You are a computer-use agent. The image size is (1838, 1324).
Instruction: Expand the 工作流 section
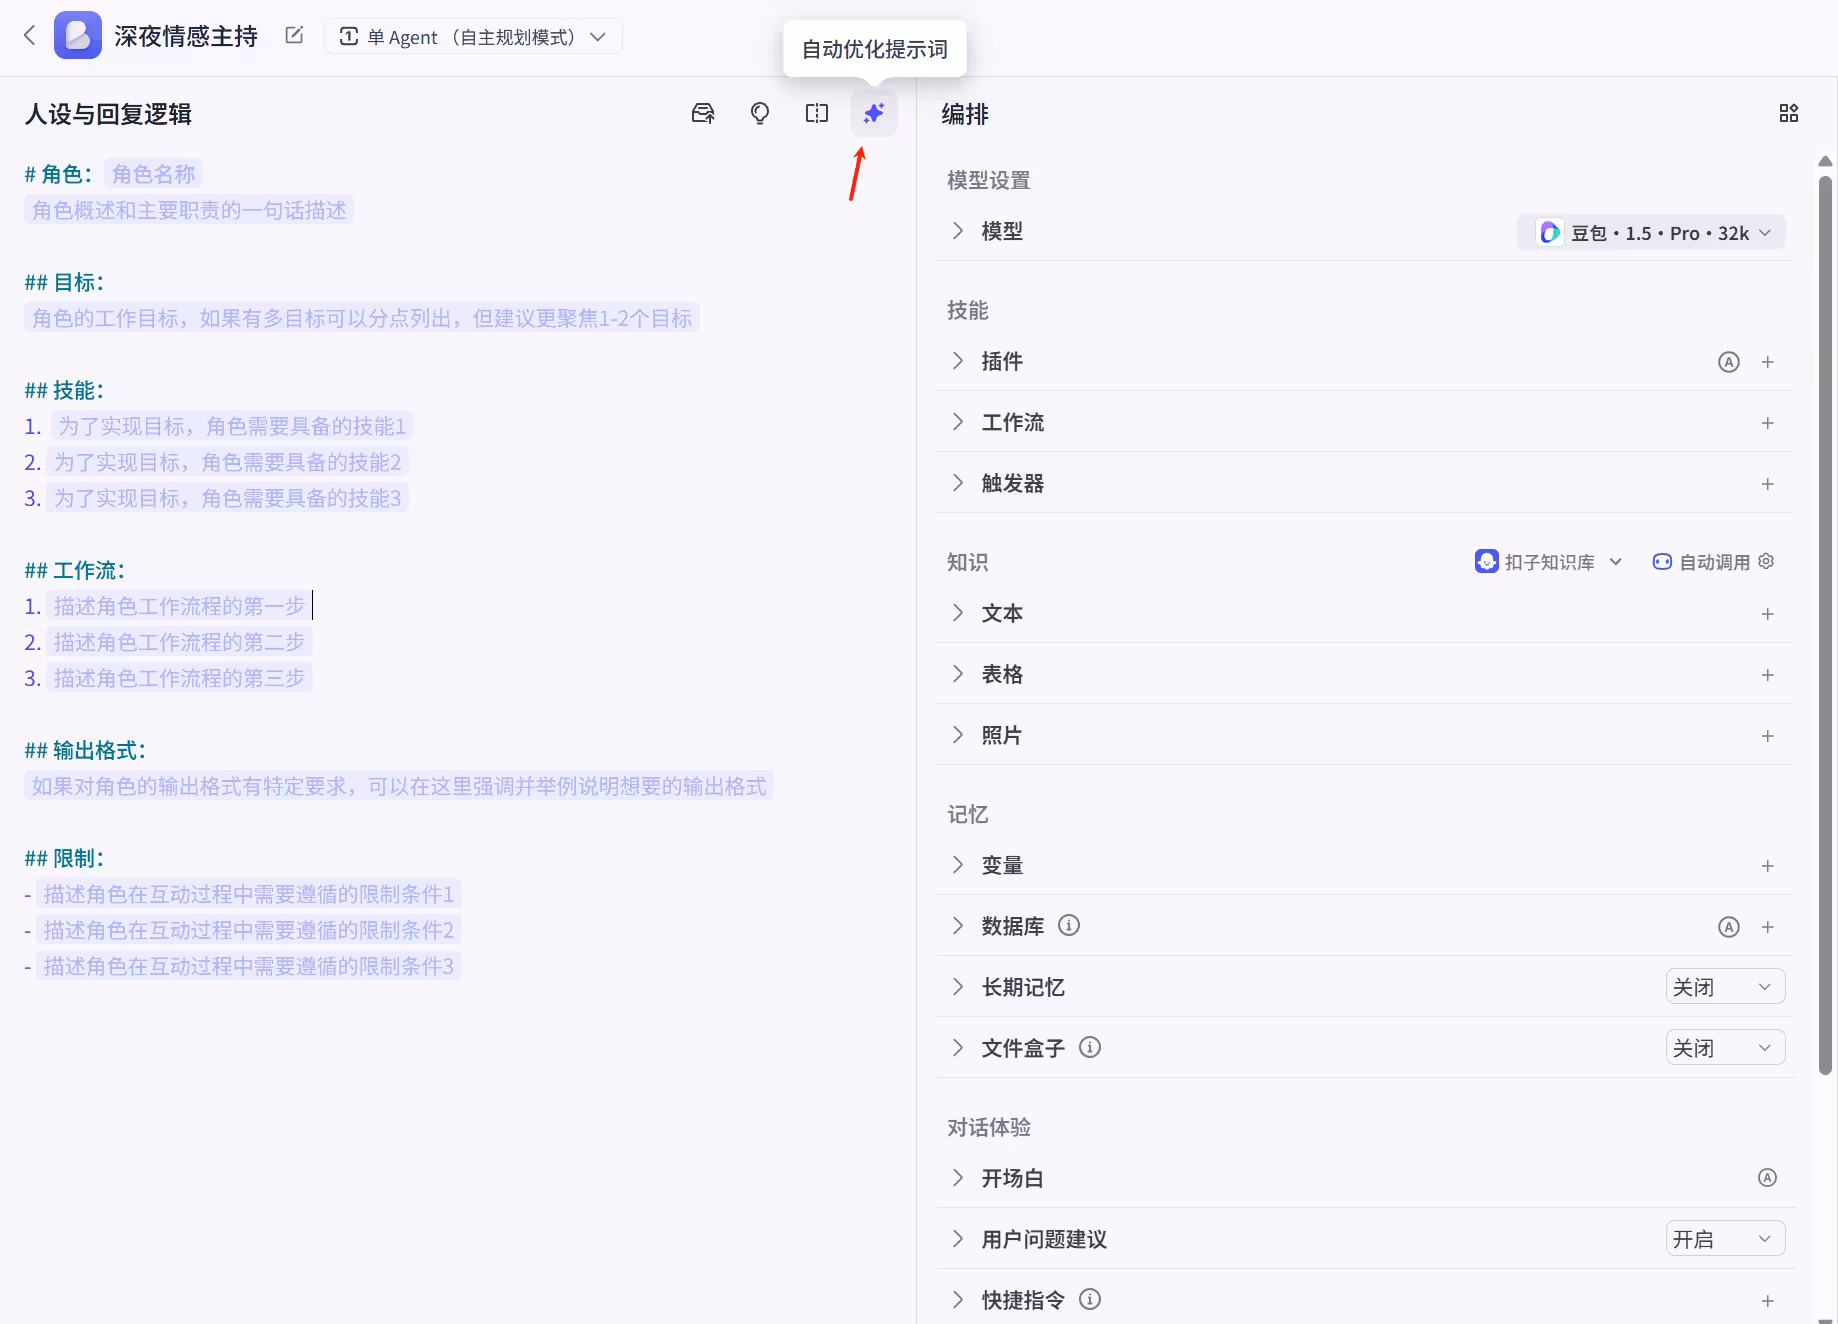pyautogui.click(x=958, y=422)
